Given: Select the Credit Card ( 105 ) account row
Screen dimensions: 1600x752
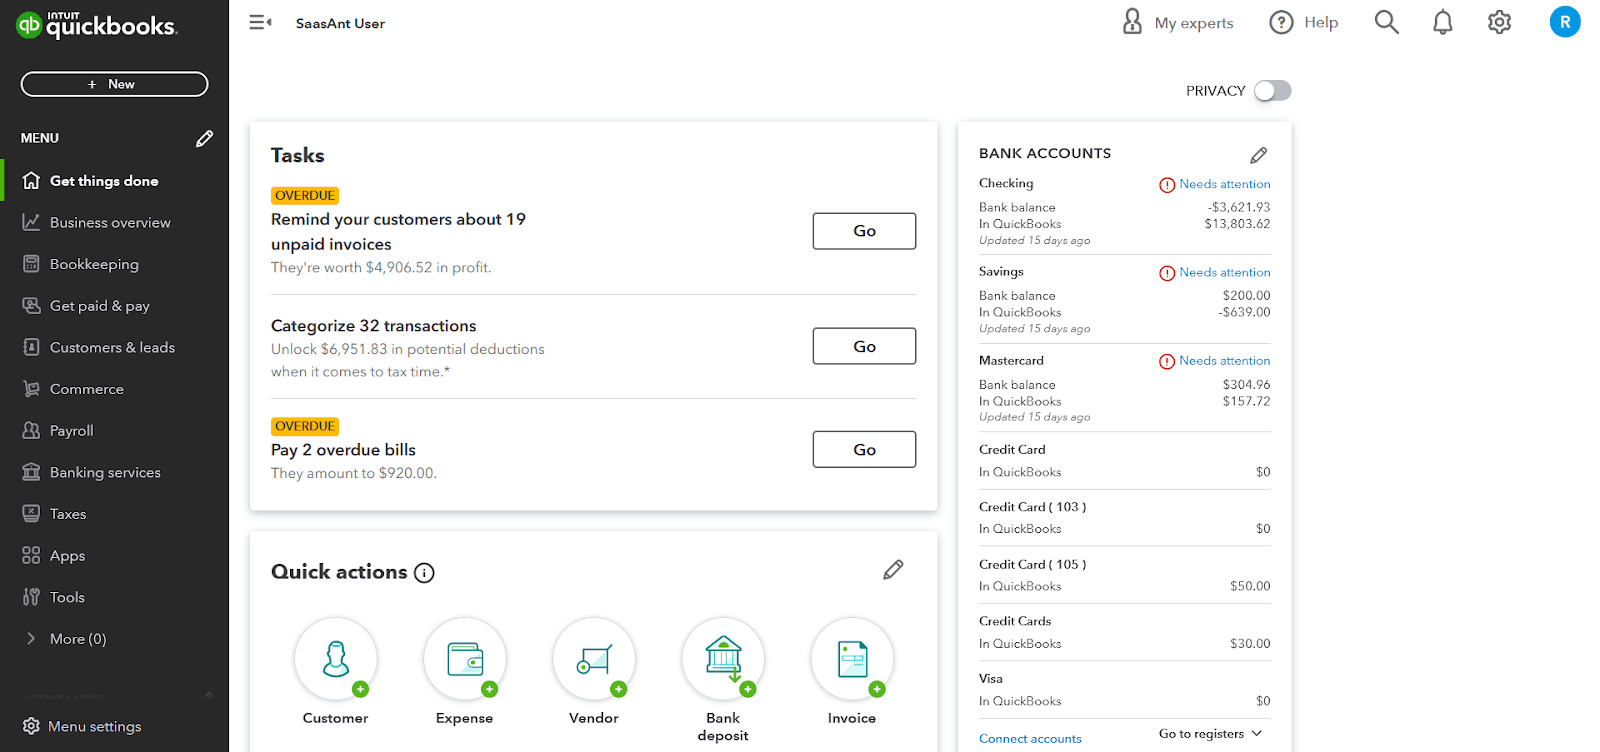Looking at the screenshot, I should point(1124,575).
